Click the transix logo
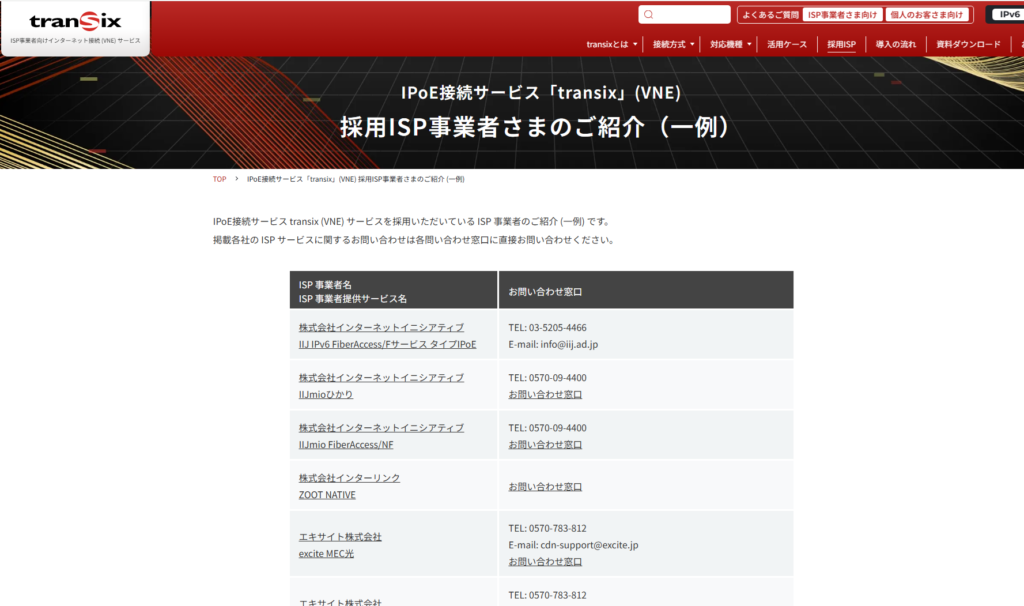The width and height of the screenshot is (1024, 606). pyautogui.click(x=75, y=22)
